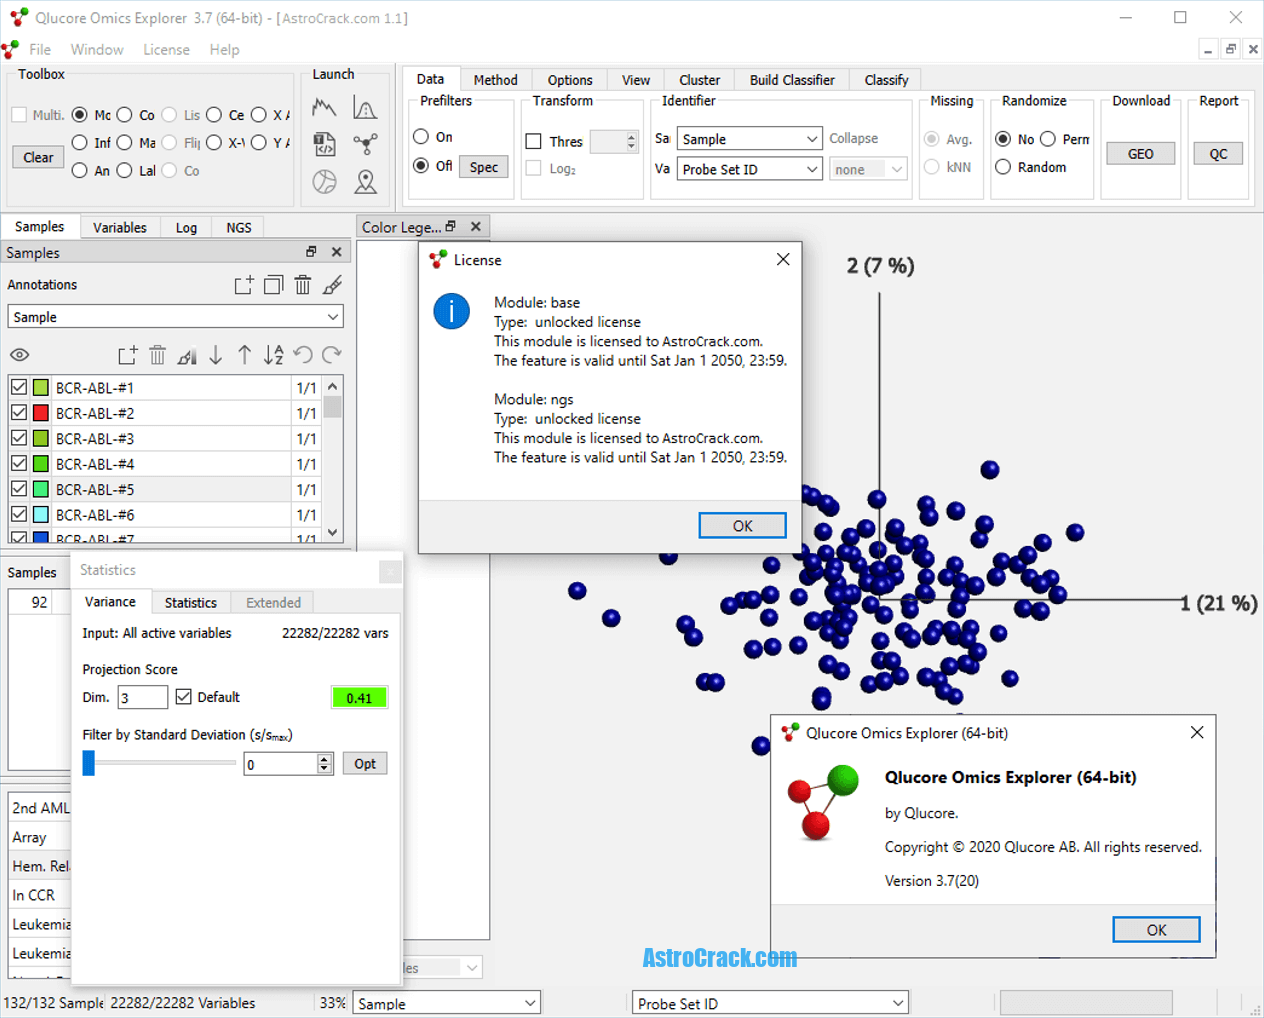Expand the Annotations Sample dropdown

tap(176, 317)
